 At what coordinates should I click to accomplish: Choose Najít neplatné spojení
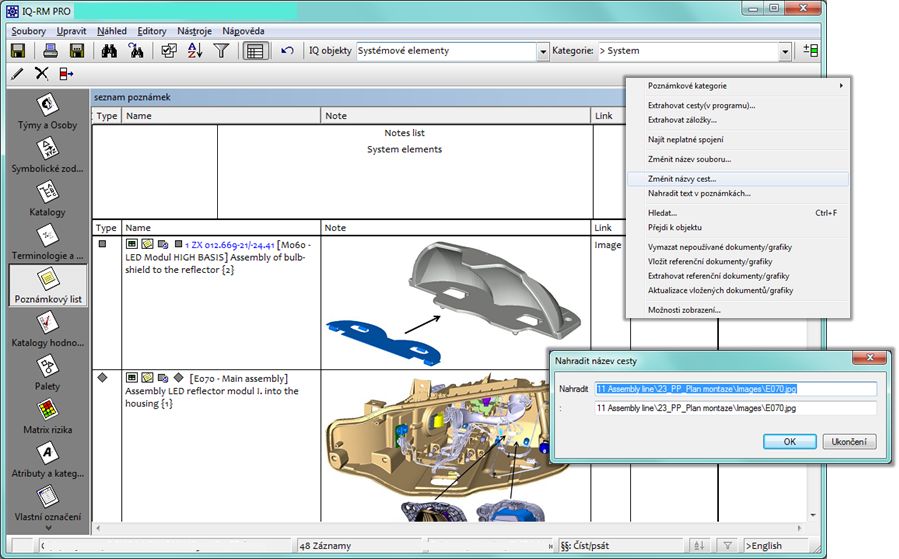(x=737, y=139)
